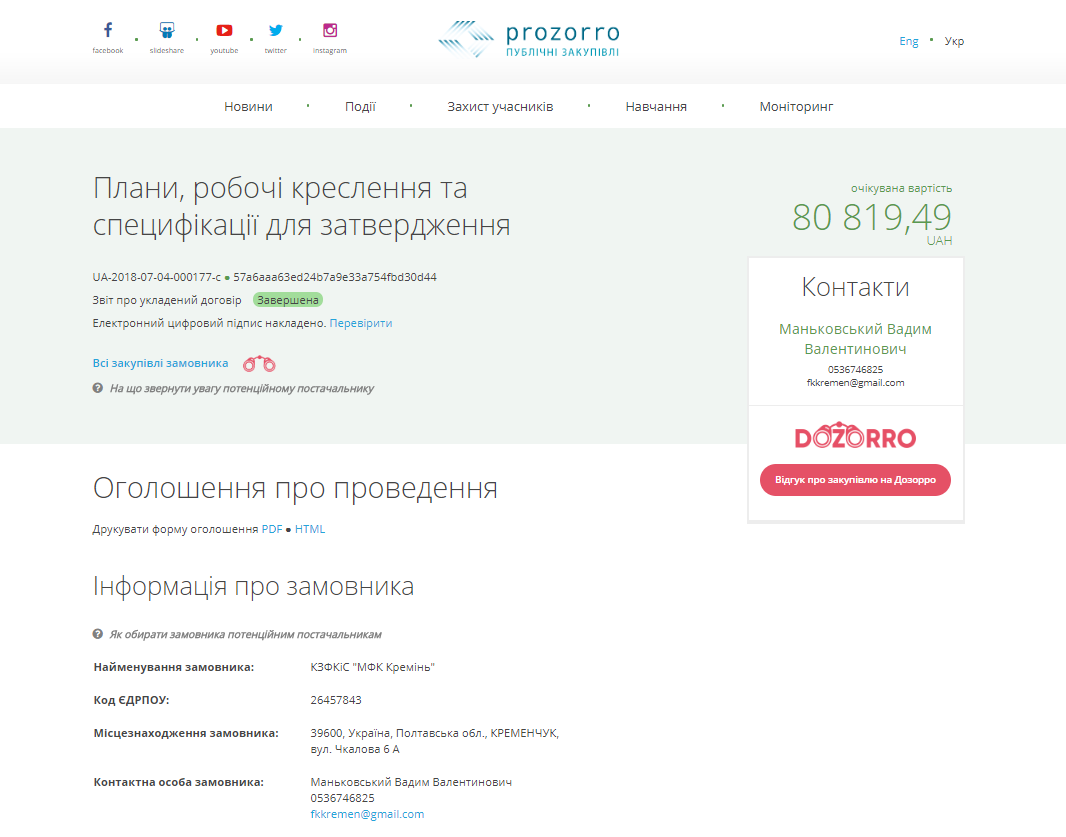Click the Twitter bird icon
Screen dimensions: 1066x837
click(275, 31)
